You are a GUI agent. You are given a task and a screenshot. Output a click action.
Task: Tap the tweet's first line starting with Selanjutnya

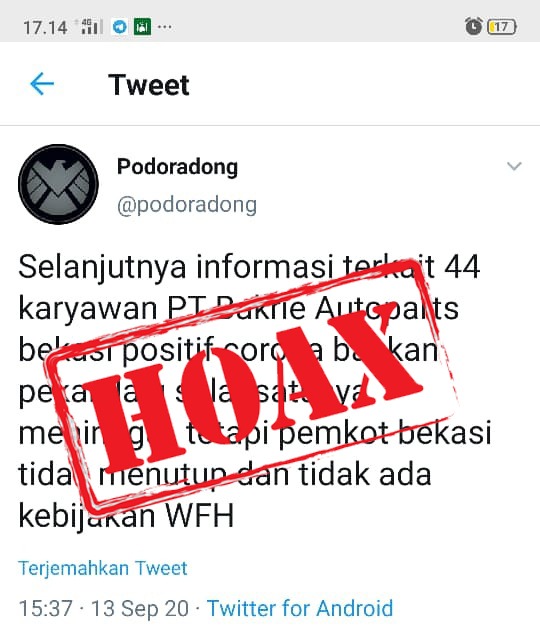coord(249,266)
